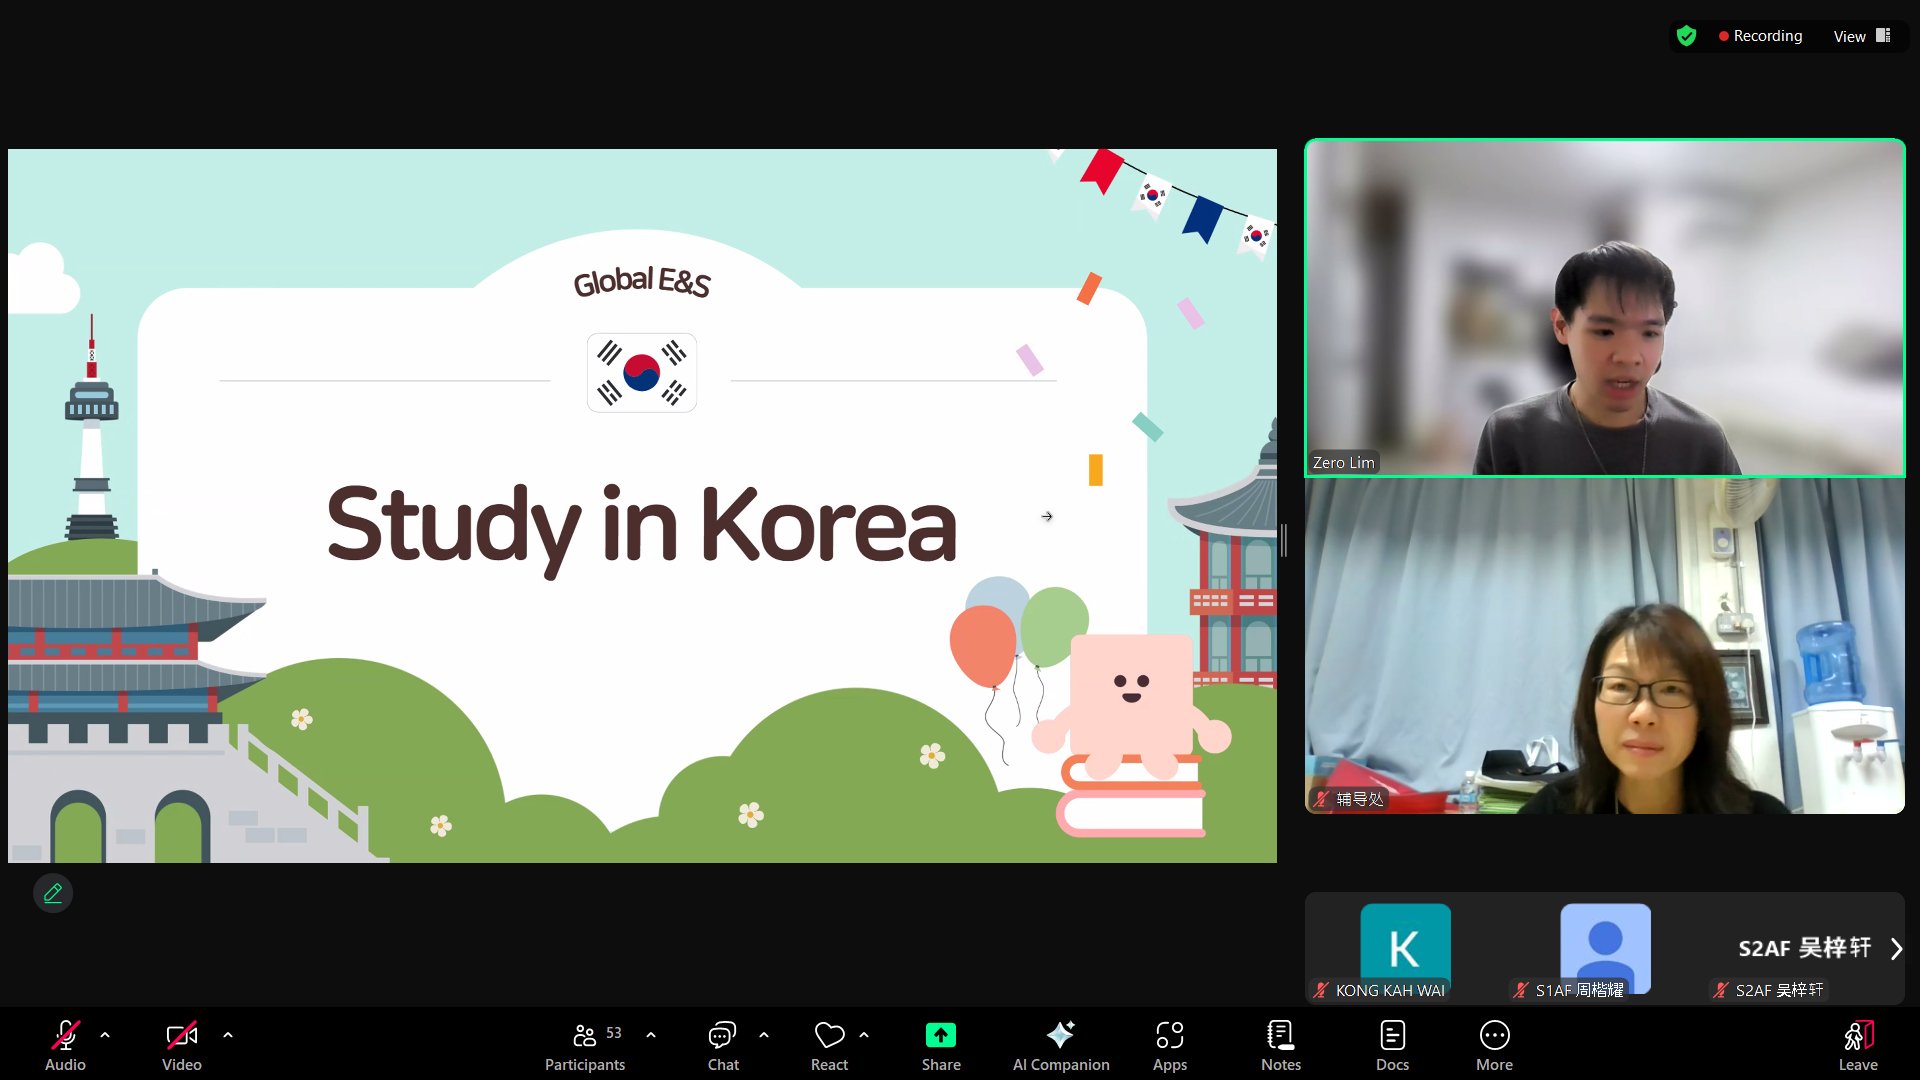Unmute microphone with Audio button
Screen dimensions: 1920x1080
[x=65, y=1045]
